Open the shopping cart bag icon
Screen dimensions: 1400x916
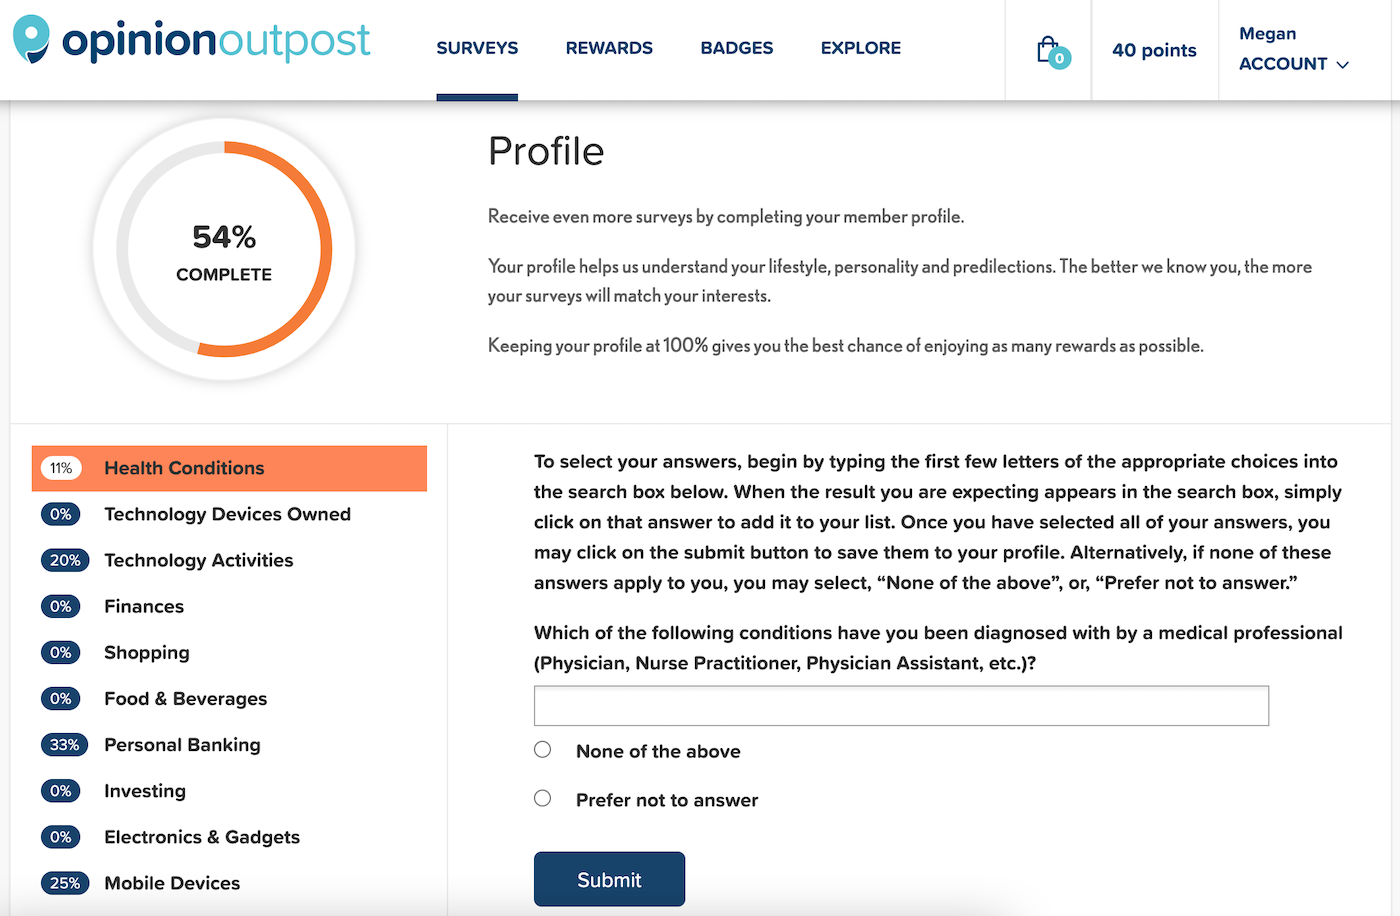1047,49
